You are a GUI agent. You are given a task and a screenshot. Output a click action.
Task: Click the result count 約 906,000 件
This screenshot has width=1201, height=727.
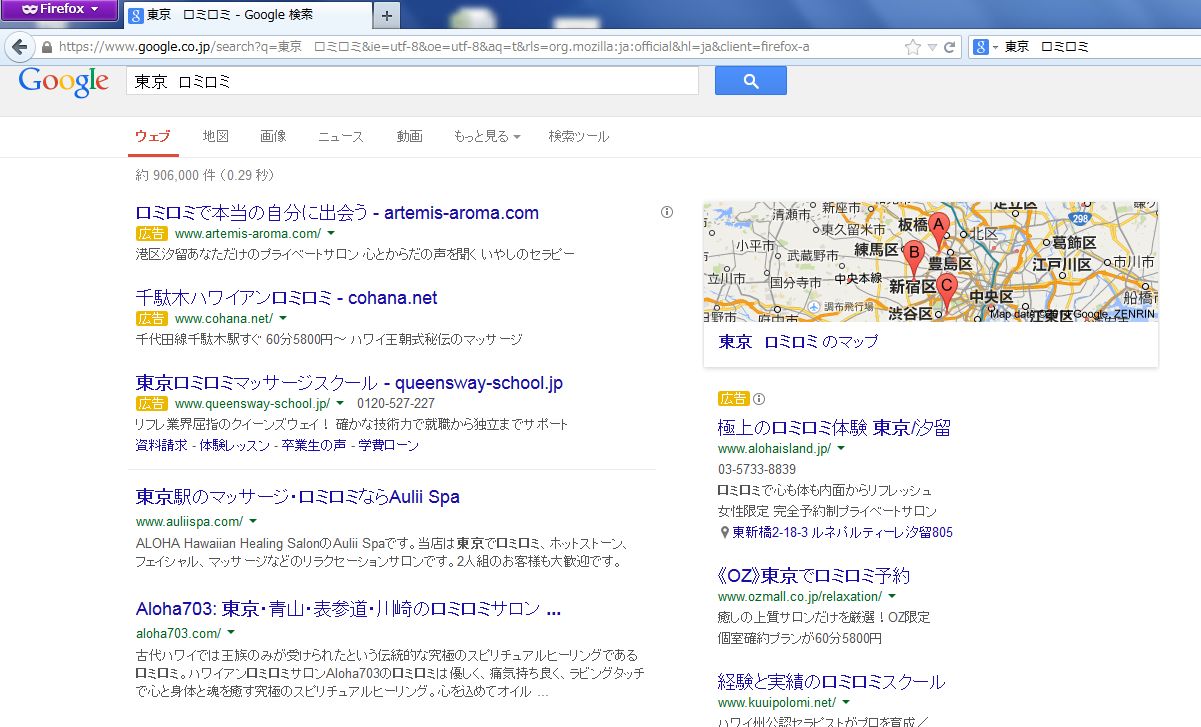[x=175, y=175]
